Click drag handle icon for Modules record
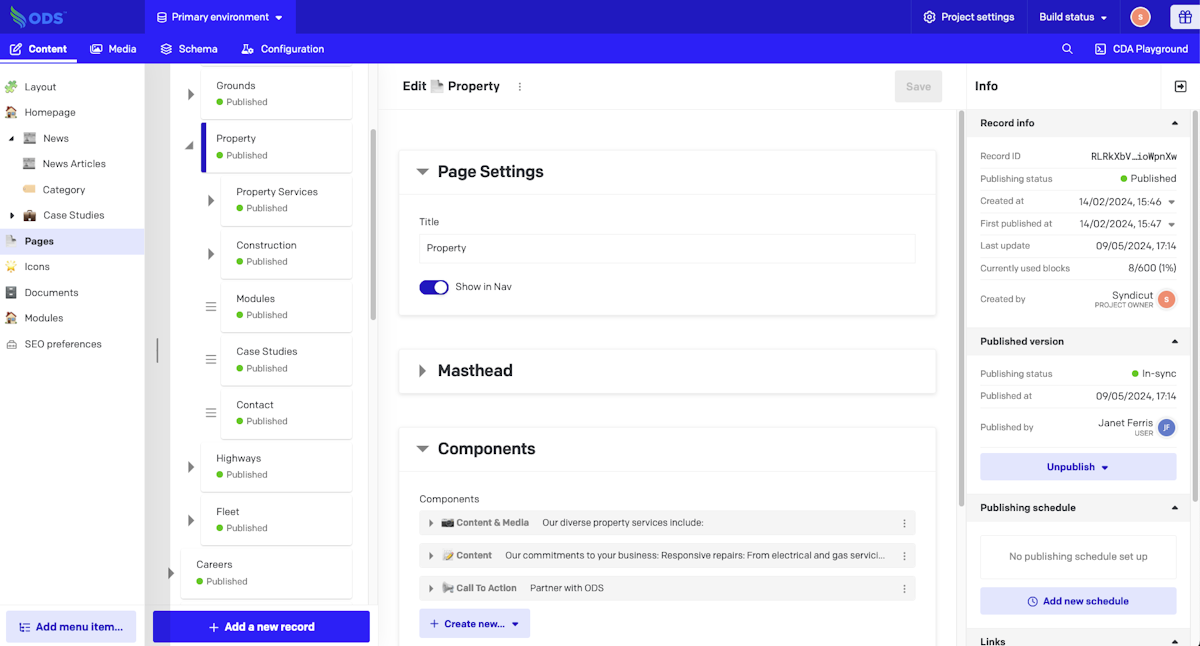Viewport: 1200px width, 646px height. (x=211, y=306)
